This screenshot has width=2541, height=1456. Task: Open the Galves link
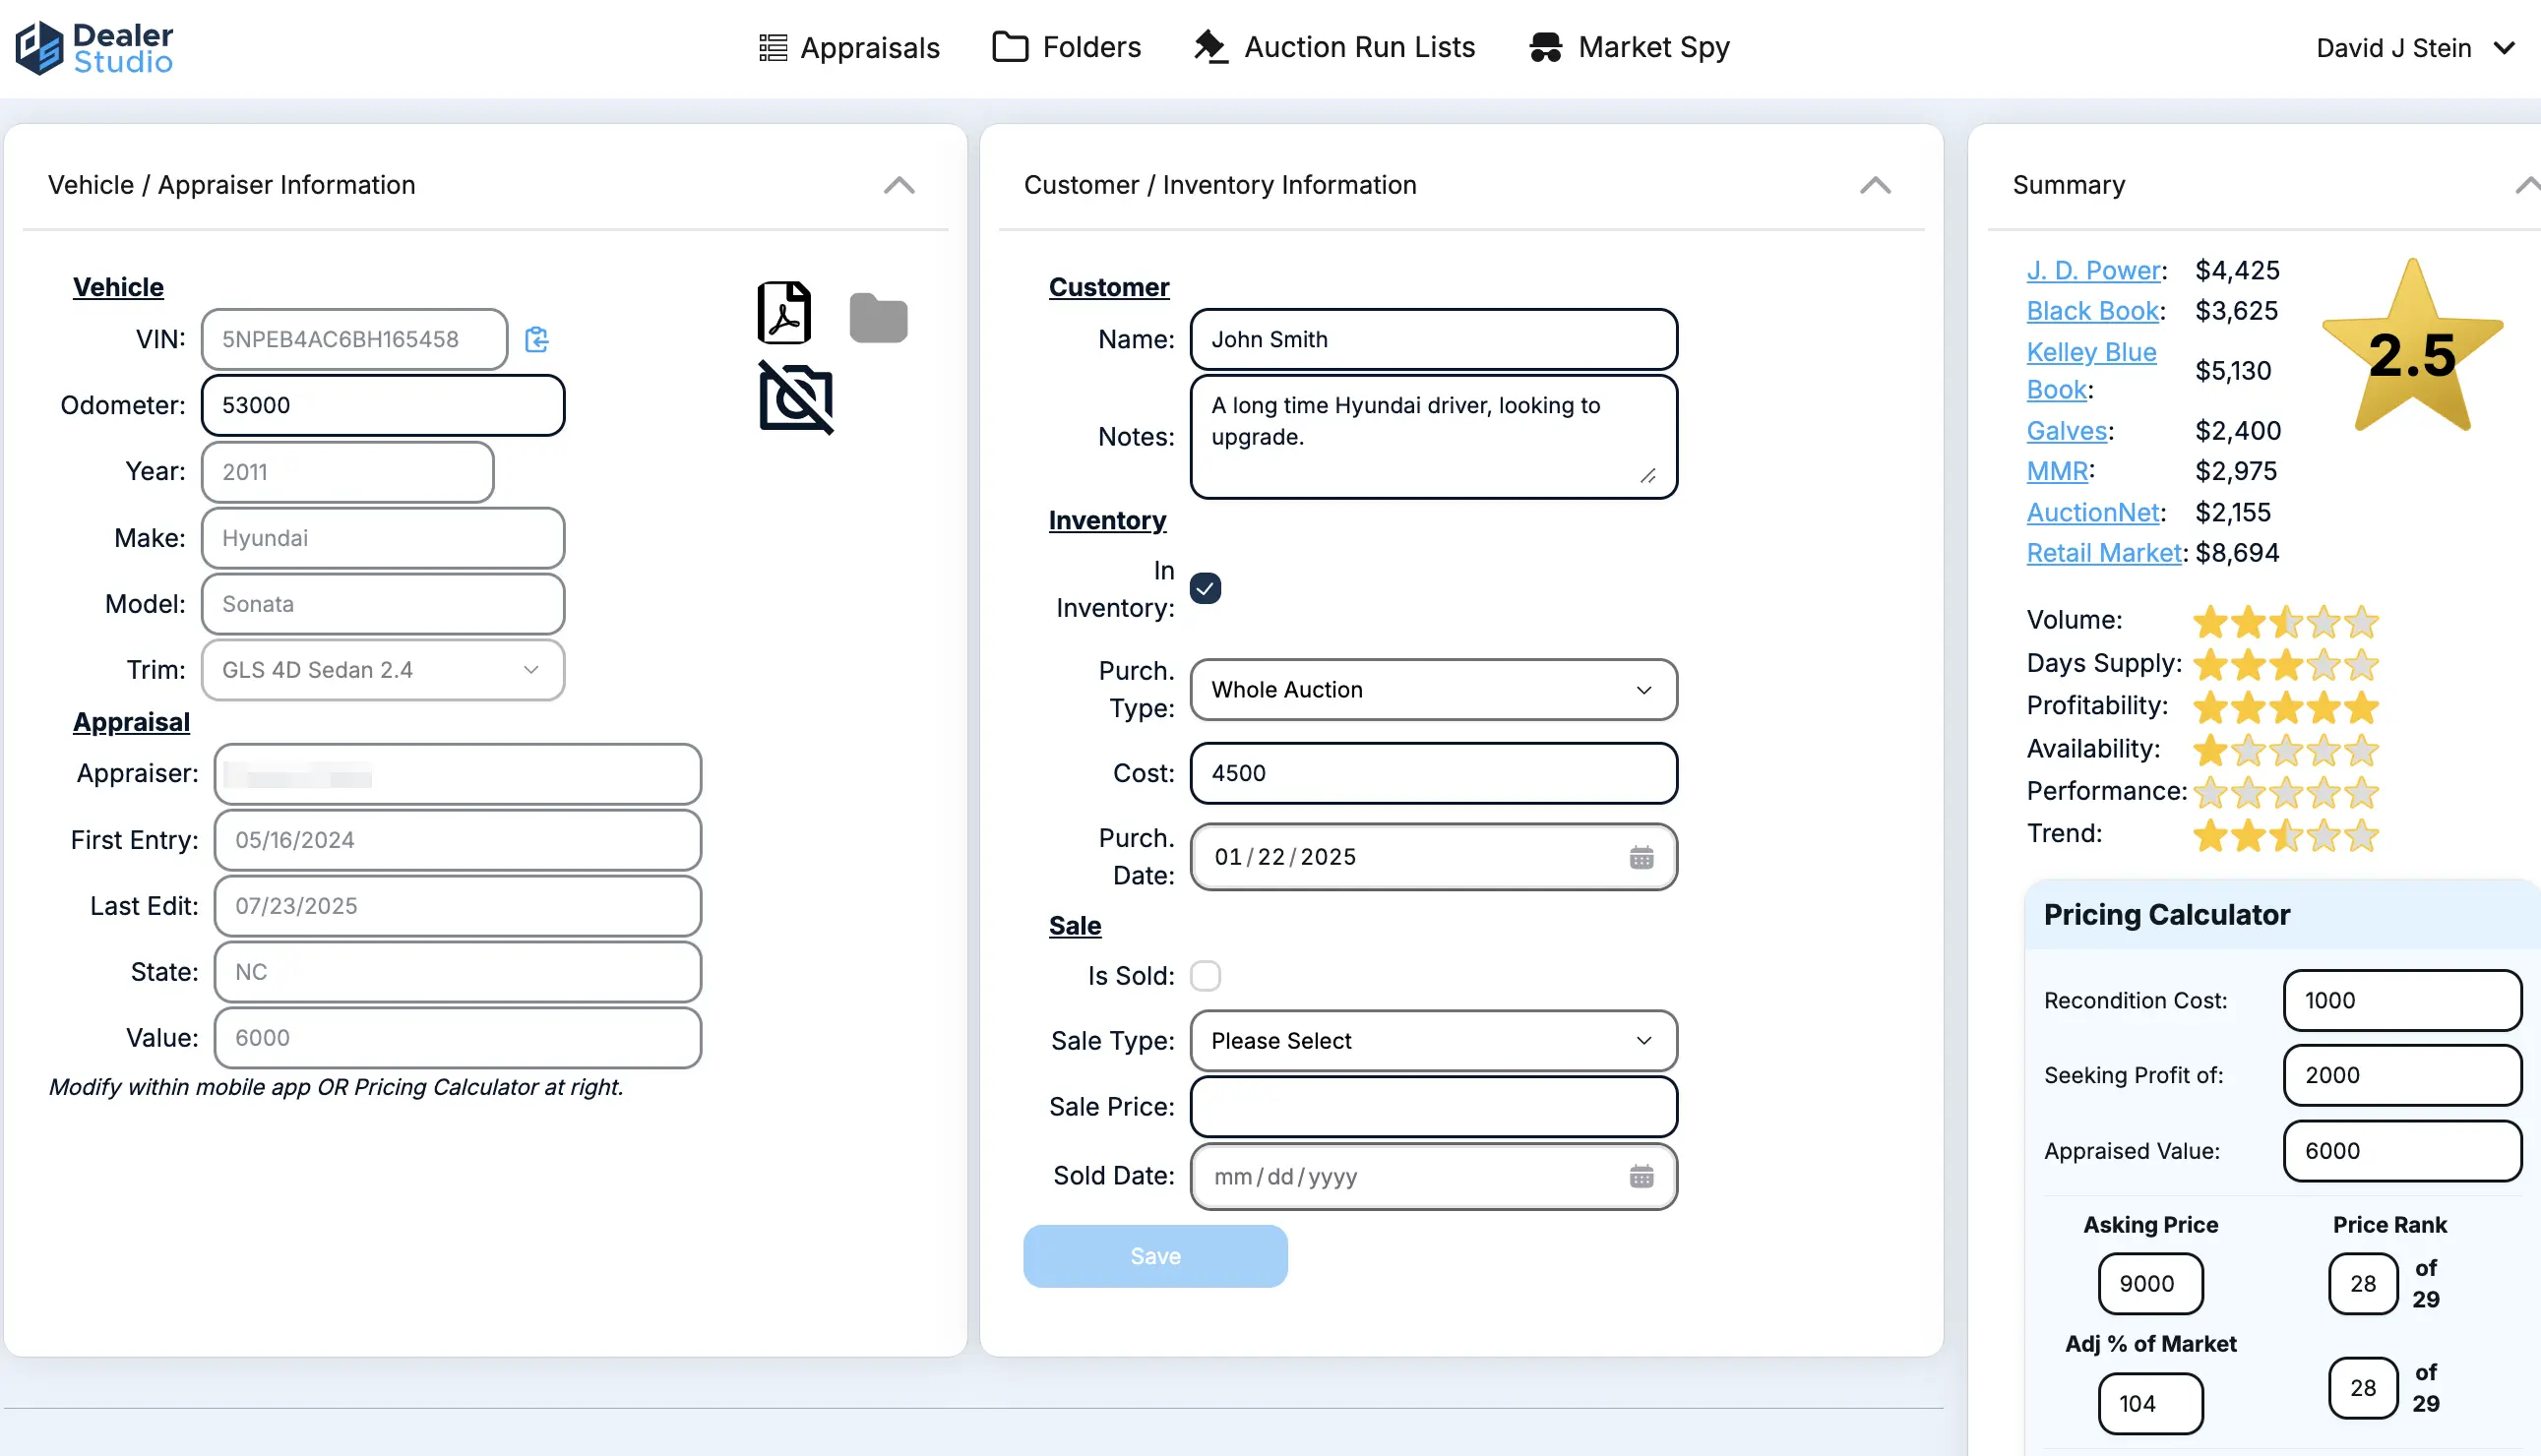pyautogui.click(x=2066, y=431)
